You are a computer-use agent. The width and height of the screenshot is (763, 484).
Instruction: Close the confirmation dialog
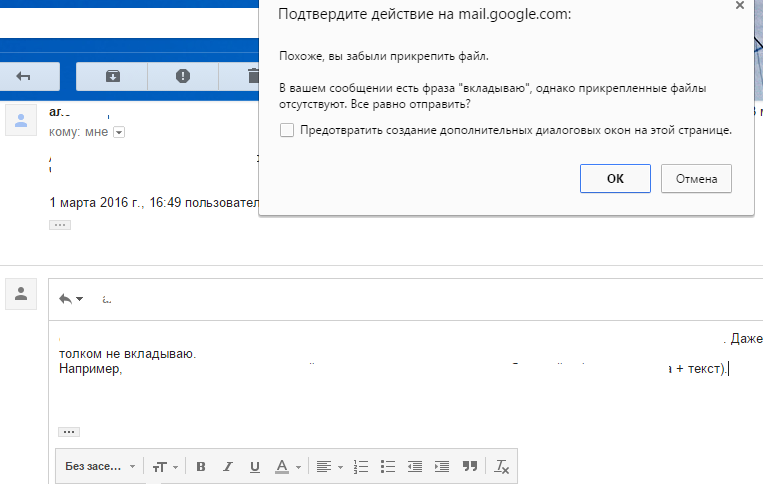click(x=740, y=5)
